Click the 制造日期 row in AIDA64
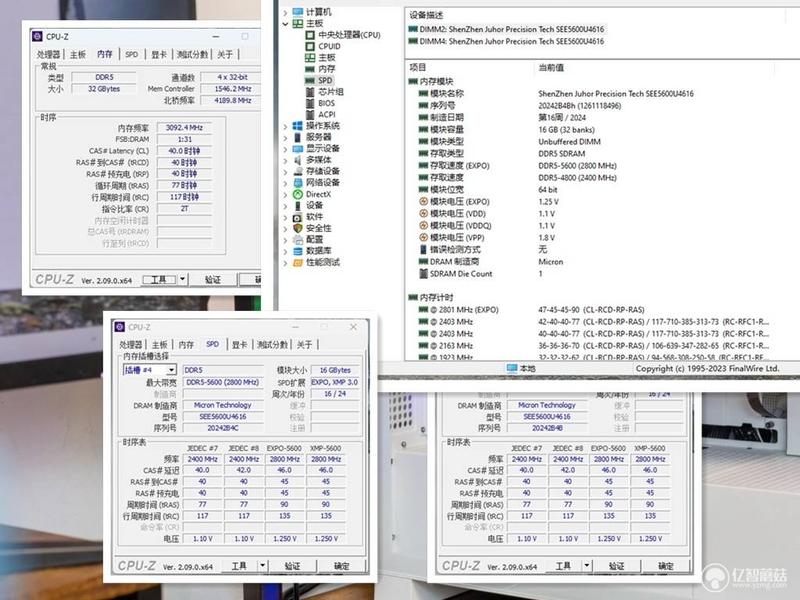The height and width of the screenshot is (600, 800). coord(503,117)
